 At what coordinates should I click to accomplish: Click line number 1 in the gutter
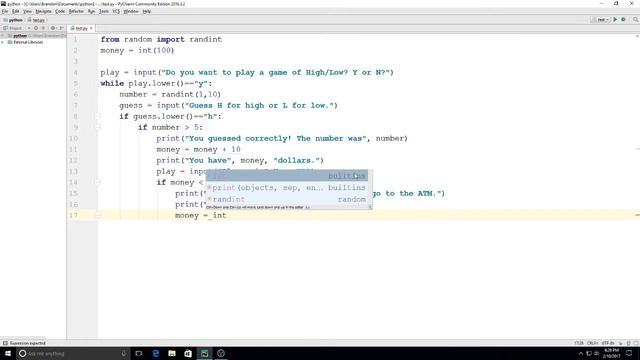(x=75, y=39)
